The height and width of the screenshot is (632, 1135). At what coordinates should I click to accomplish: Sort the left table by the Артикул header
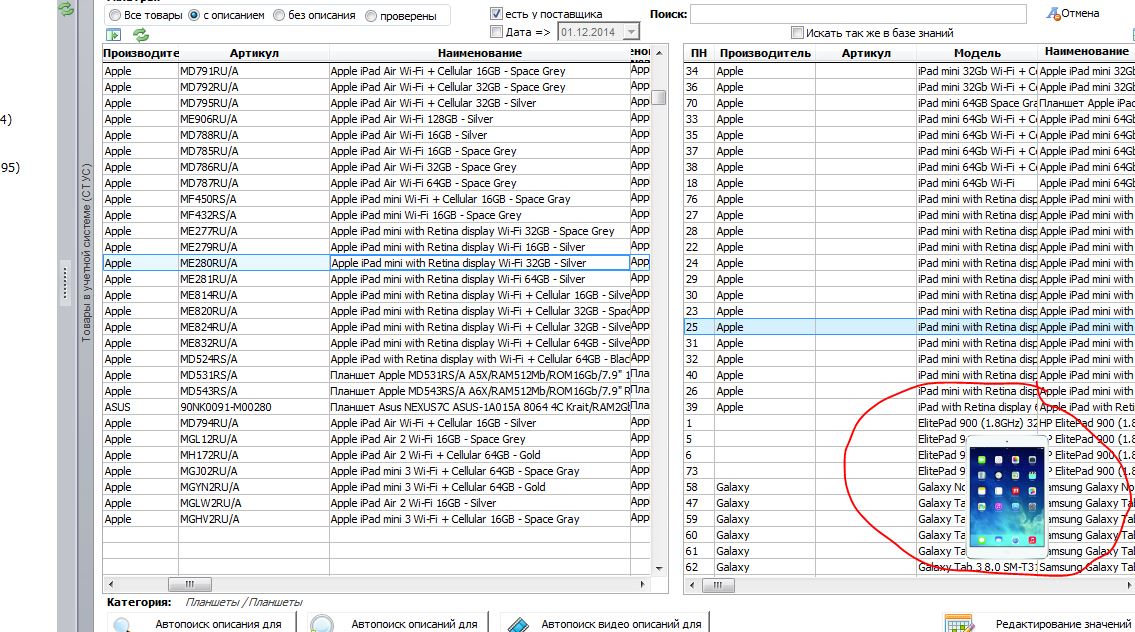pyautogui.click(x=254, y=53)
